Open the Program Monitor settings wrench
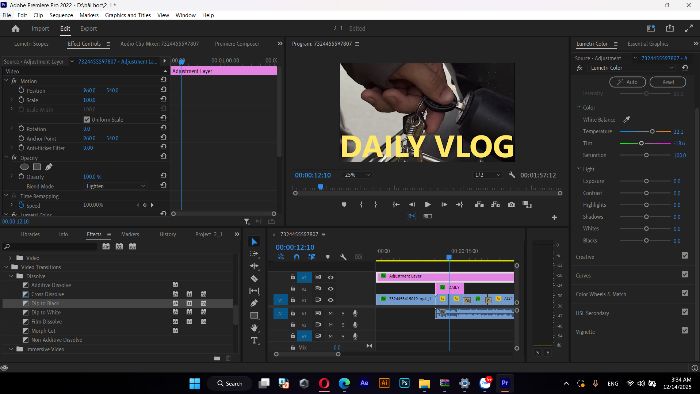This screenshot has width=700, height=394. tap(512, 175)
